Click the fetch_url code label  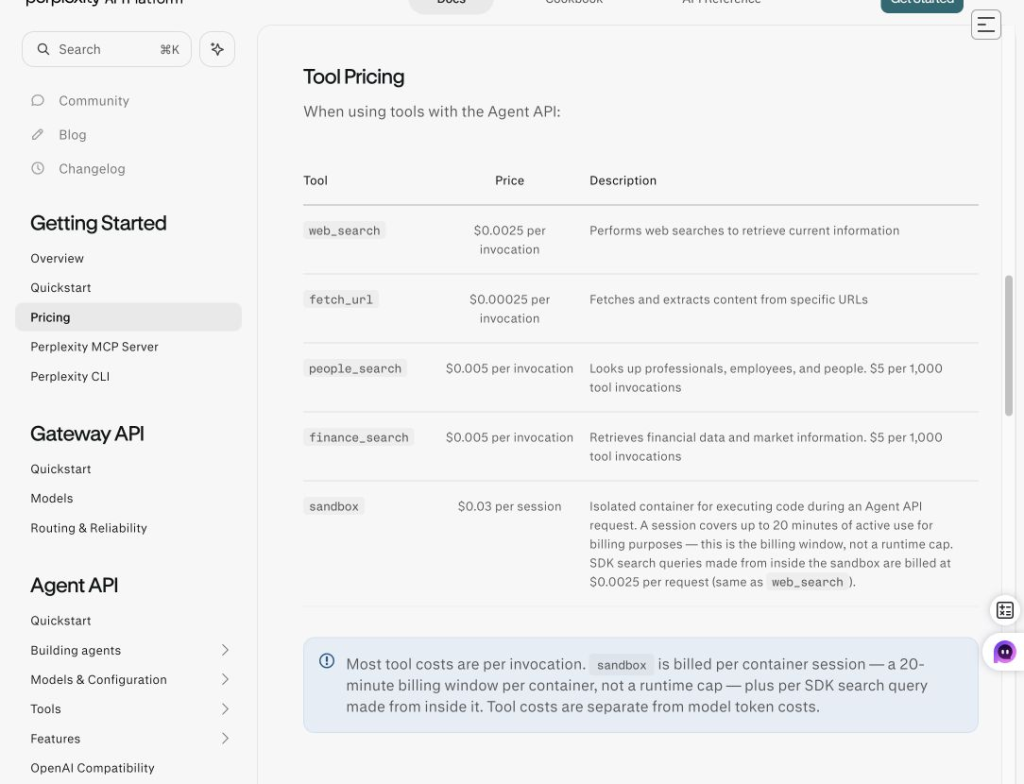340,299
